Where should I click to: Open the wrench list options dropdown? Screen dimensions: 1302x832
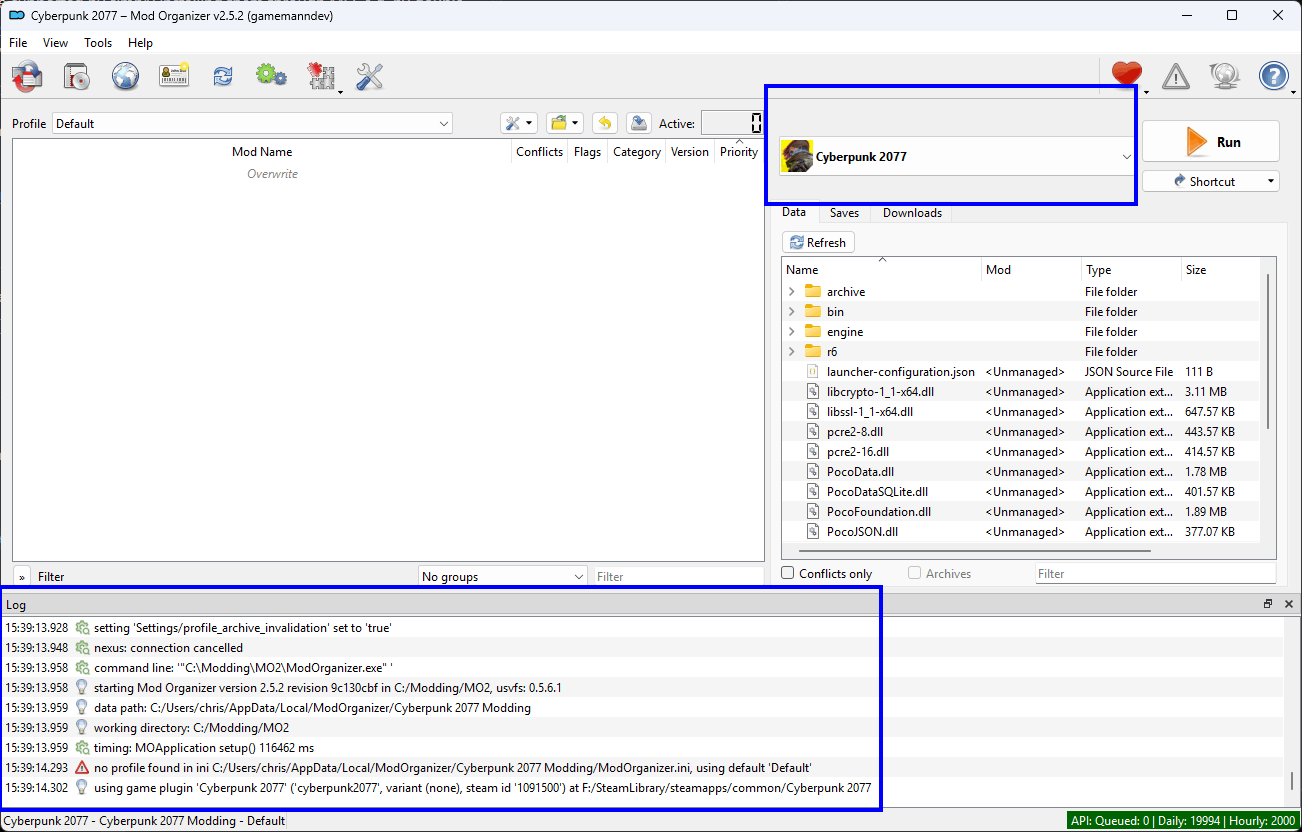pos(519,123)
